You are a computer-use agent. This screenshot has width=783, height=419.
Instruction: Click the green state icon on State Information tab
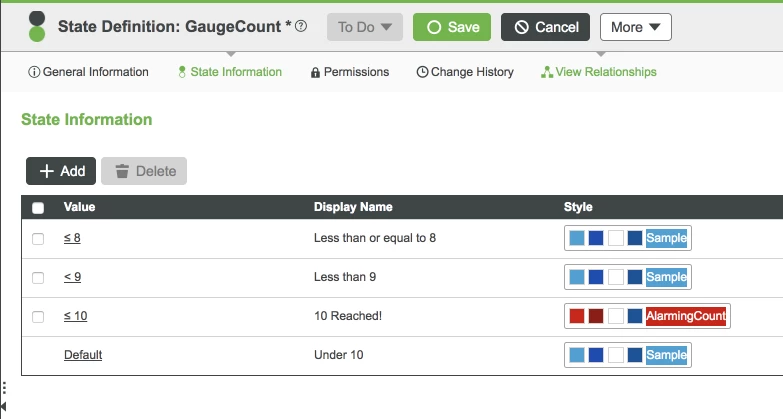[x=182, y=72]
